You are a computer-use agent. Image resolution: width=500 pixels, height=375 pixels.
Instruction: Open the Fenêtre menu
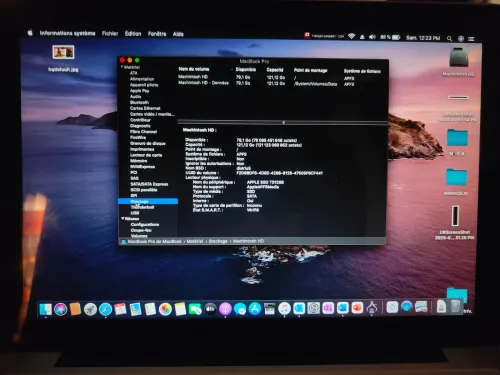pyautogui.click(x=157, y=34)
